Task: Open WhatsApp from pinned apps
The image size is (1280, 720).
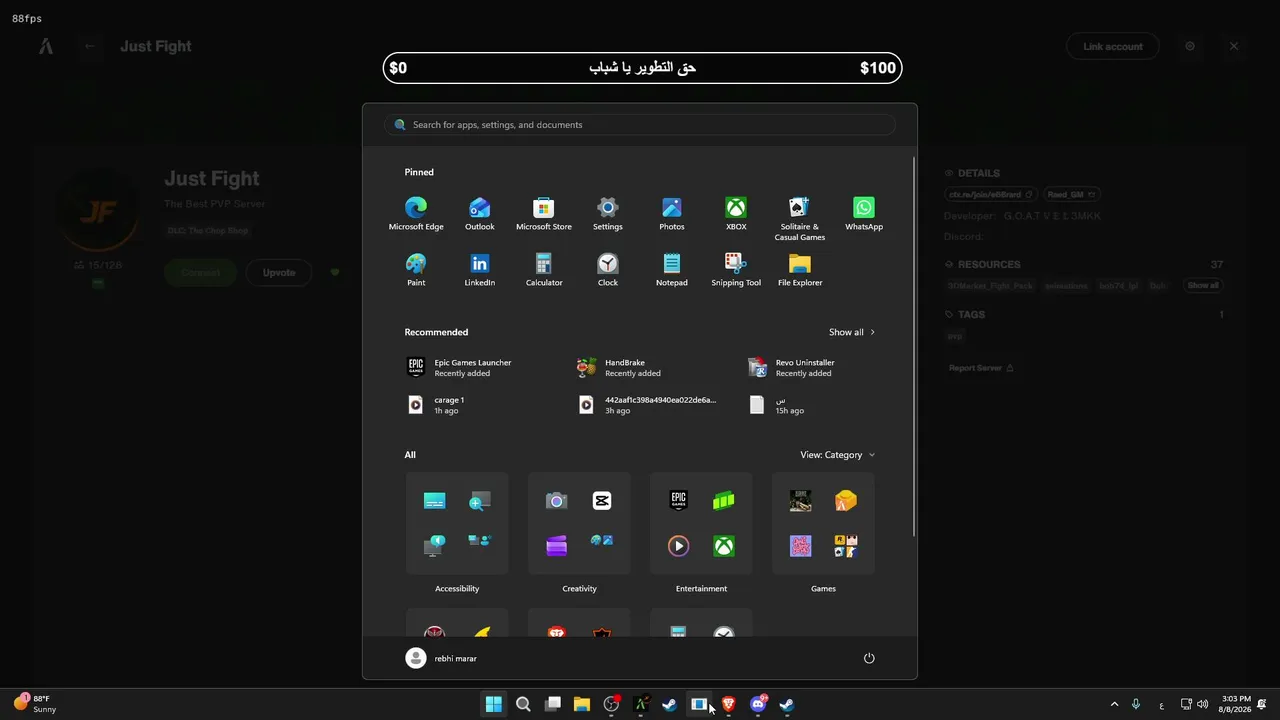Action: pyautogui.click(x=864, y=213)
